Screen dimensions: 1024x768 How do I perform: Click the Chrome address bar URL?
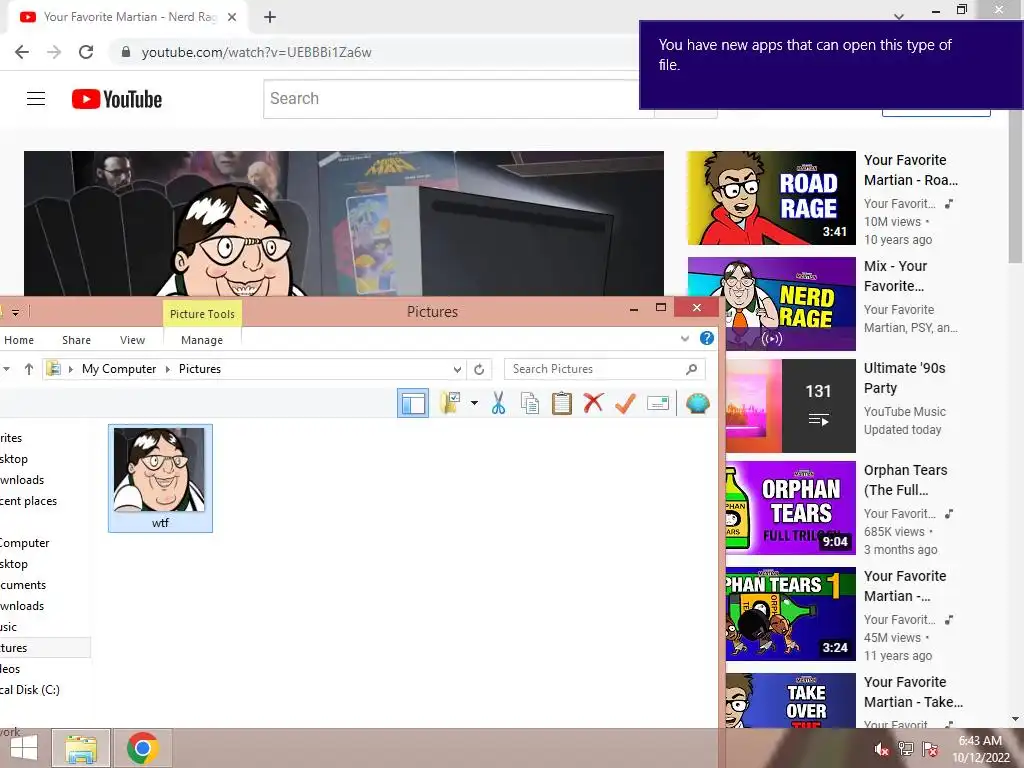(x=257, y=52)
